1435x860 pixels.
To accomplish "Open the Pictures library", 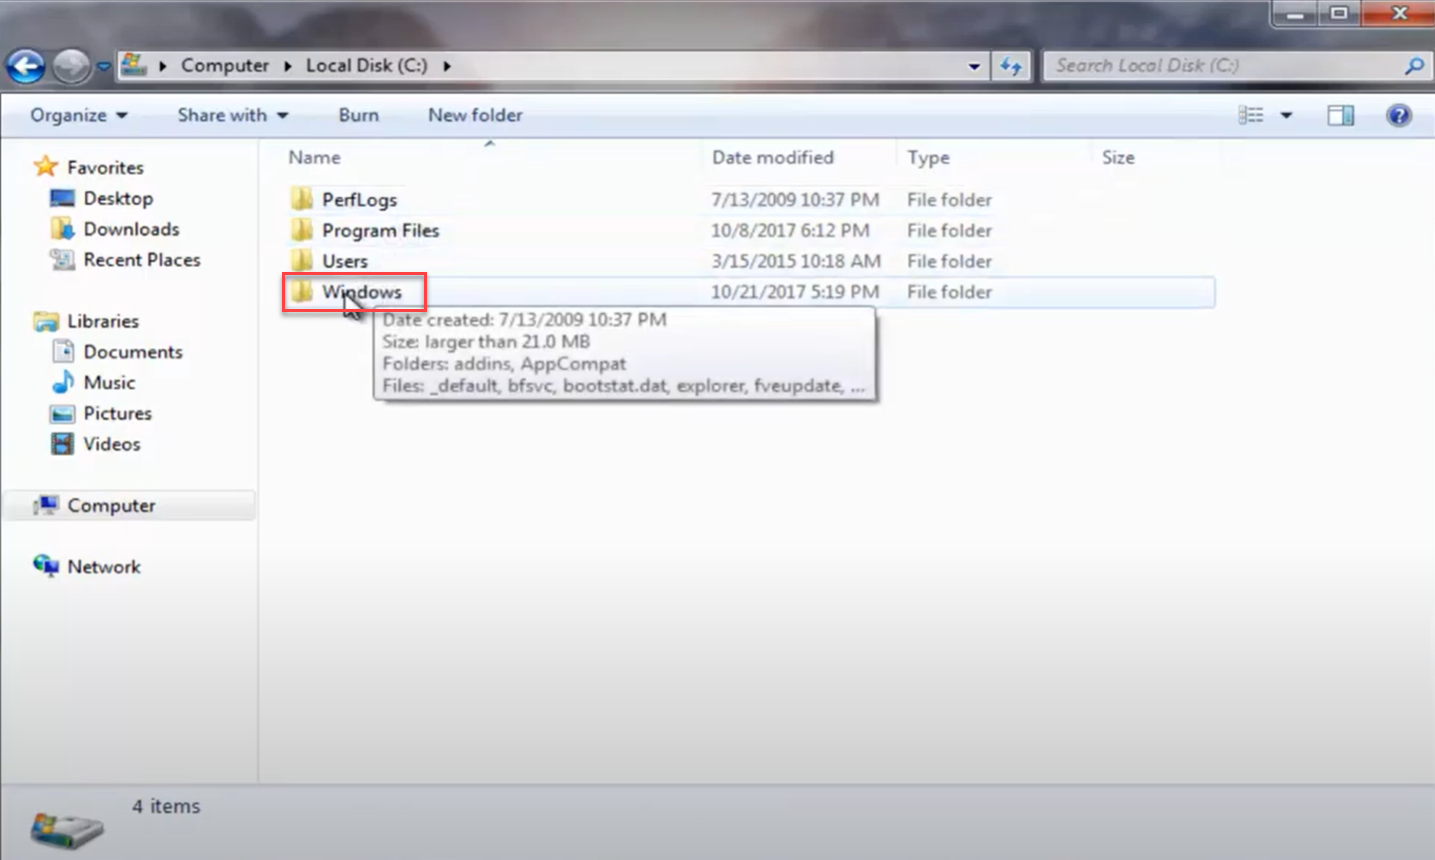I will tap(117, 413).
